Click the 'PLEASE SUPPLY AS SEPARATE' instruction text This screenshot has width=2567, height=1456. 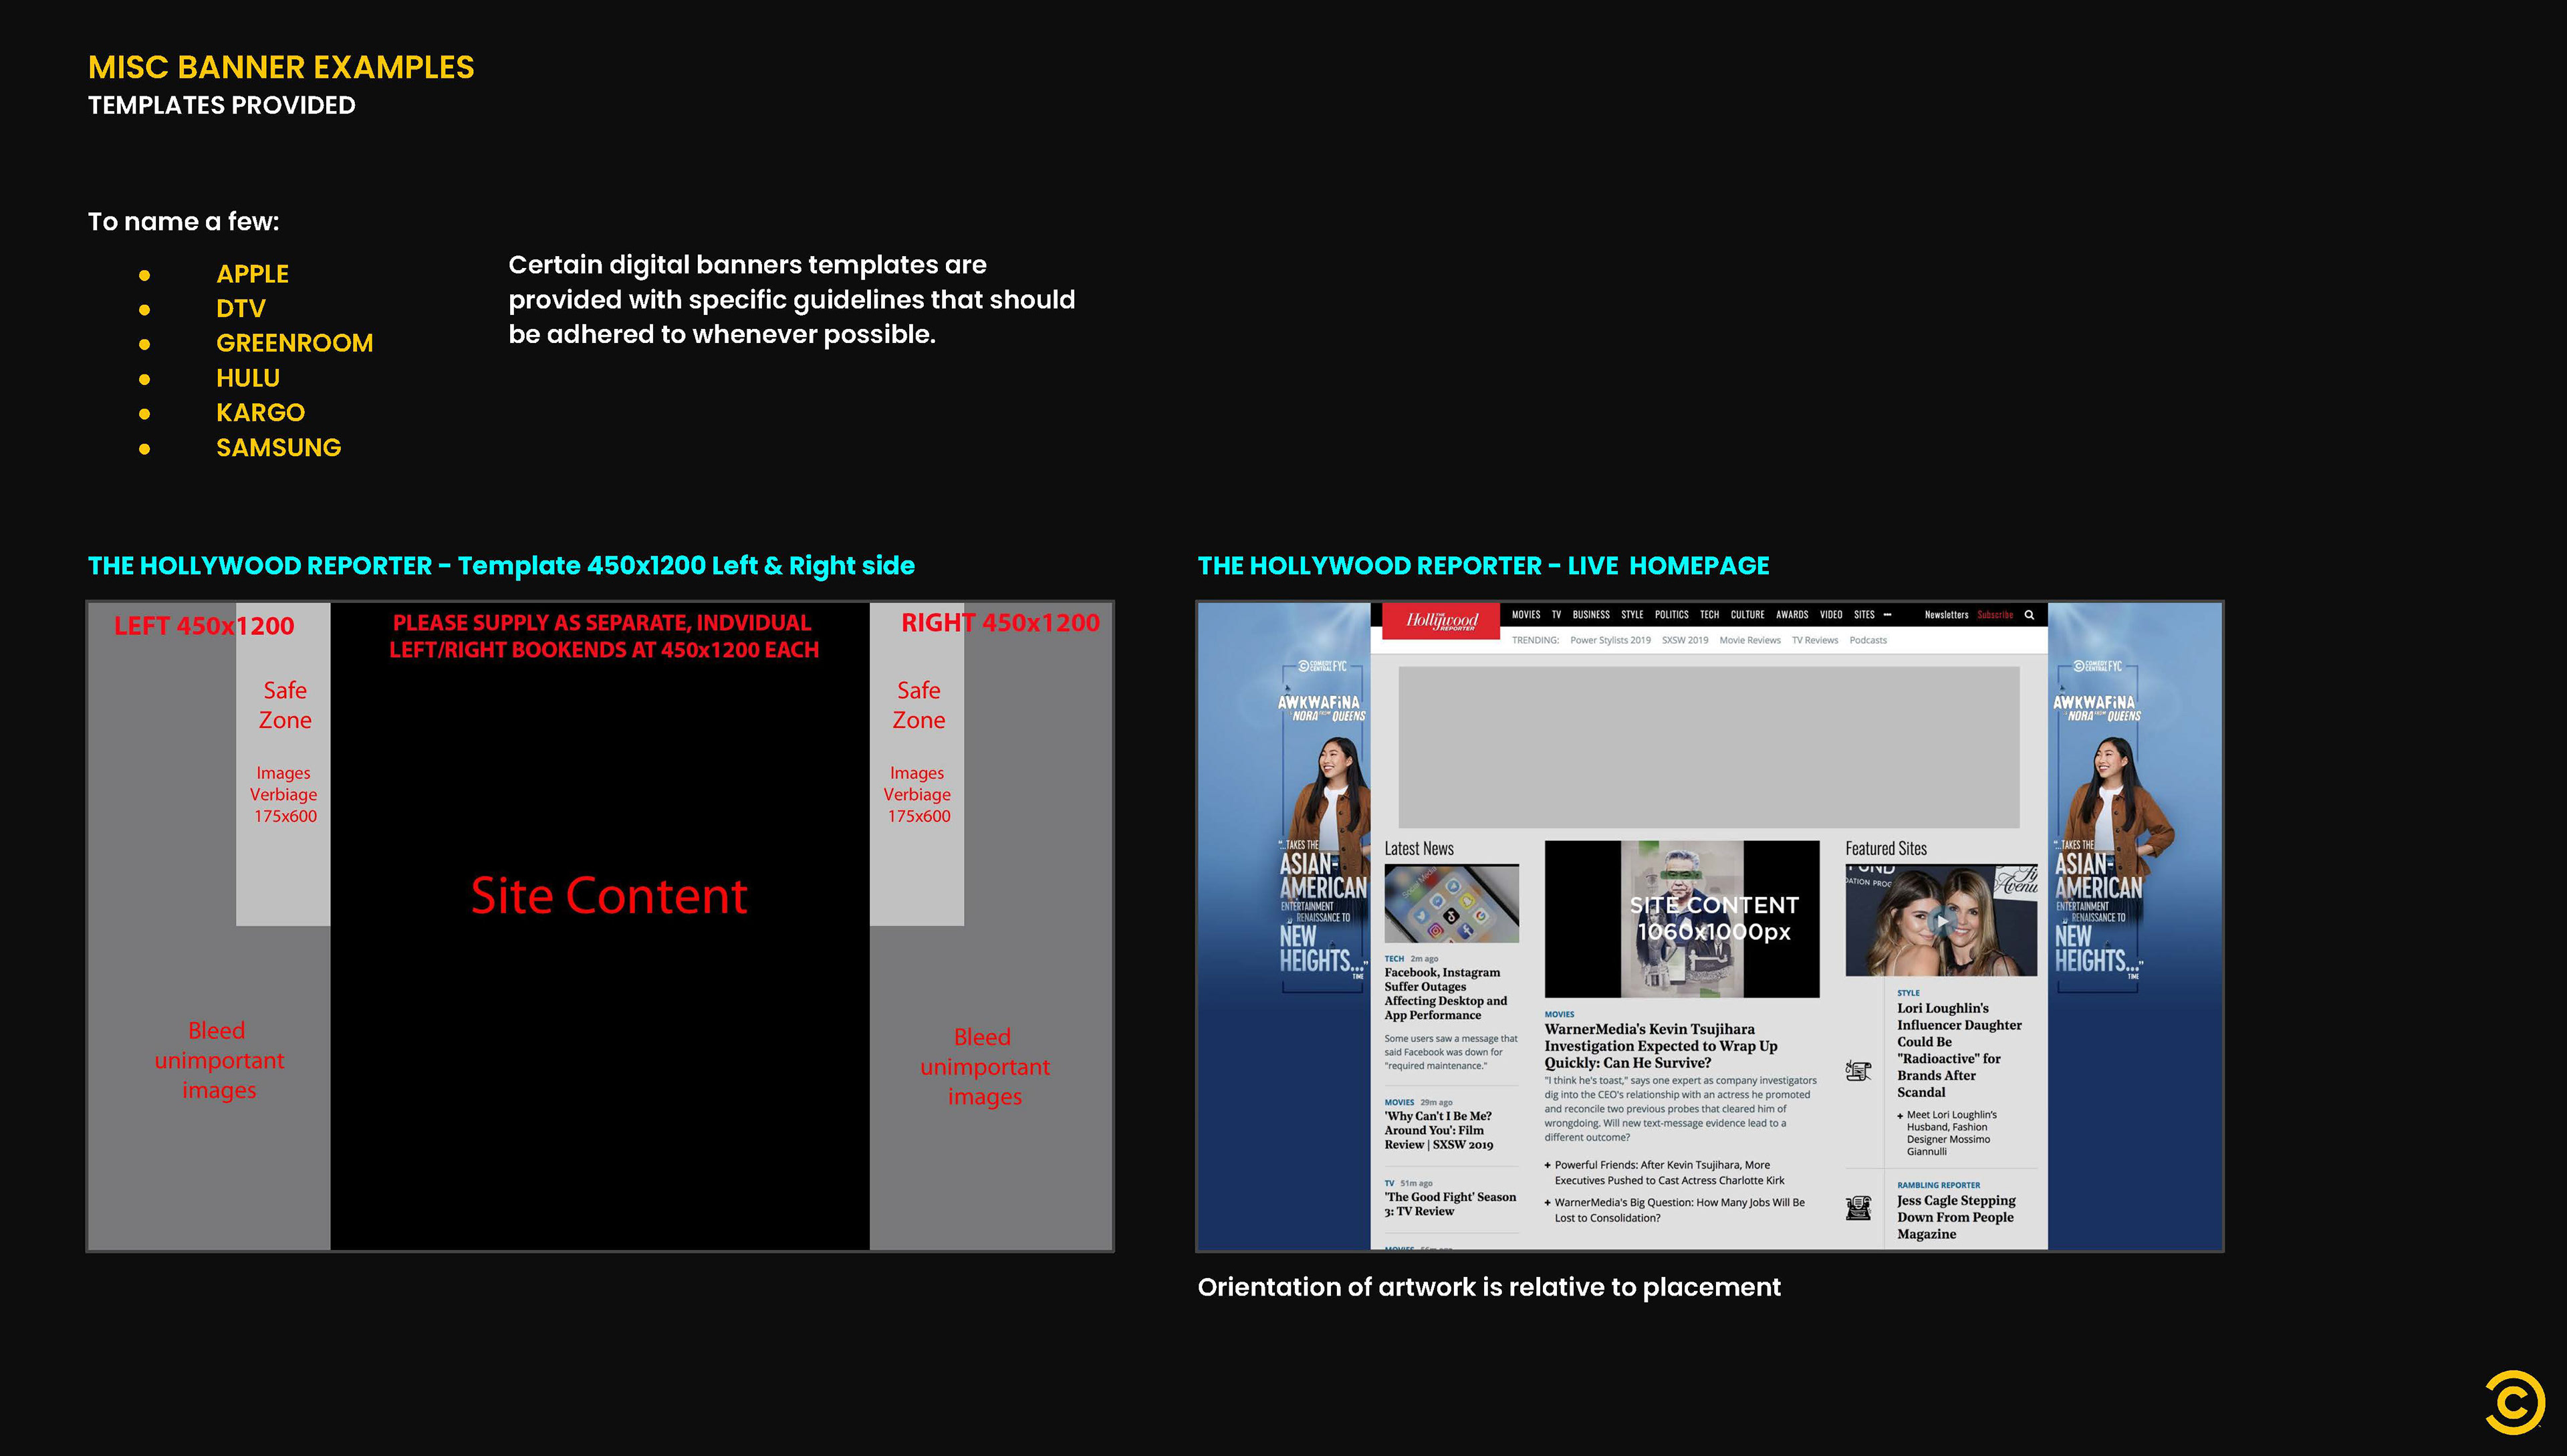click(603, 636)
